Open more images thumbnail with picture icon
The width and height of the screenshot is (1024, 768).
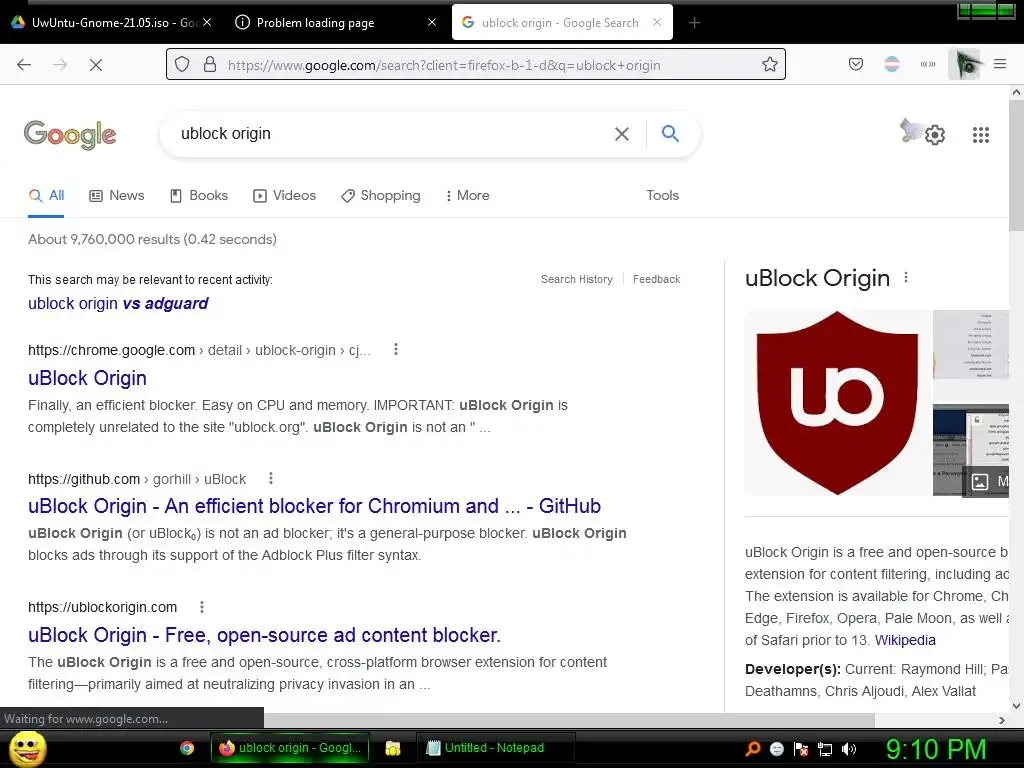[970, 450]
